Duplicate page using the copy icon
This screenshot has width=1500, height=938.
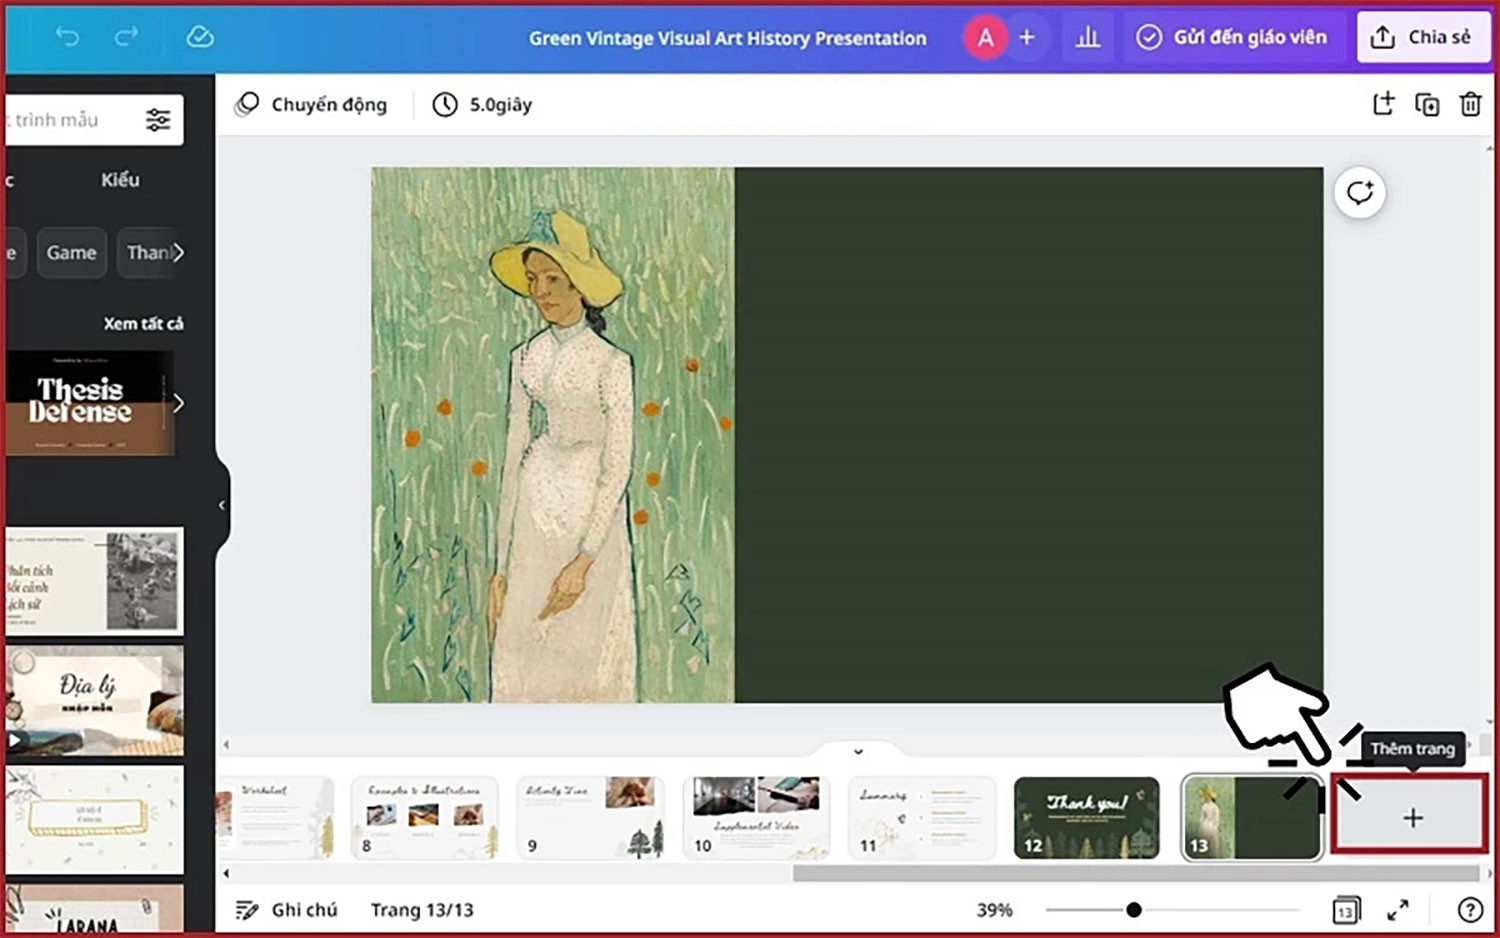1427,104
